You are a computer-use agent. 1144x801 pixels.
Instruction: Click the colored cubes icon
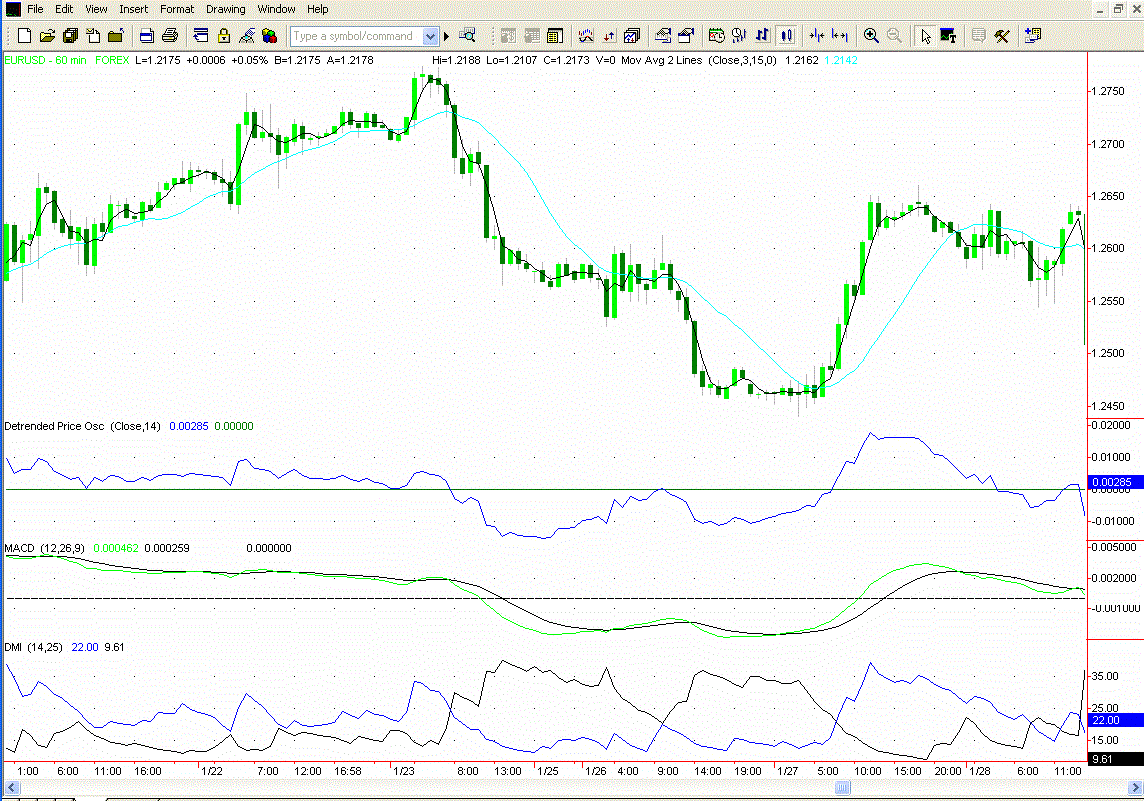(269, 35)
